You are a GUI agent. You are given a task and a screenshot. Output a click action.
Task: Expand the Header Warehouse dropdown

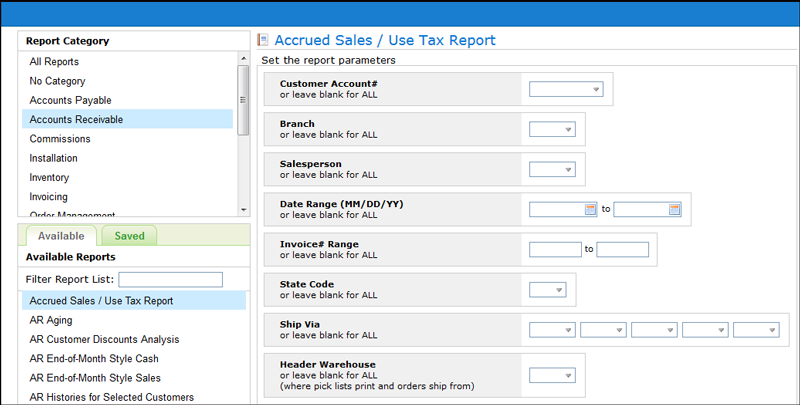552,376
